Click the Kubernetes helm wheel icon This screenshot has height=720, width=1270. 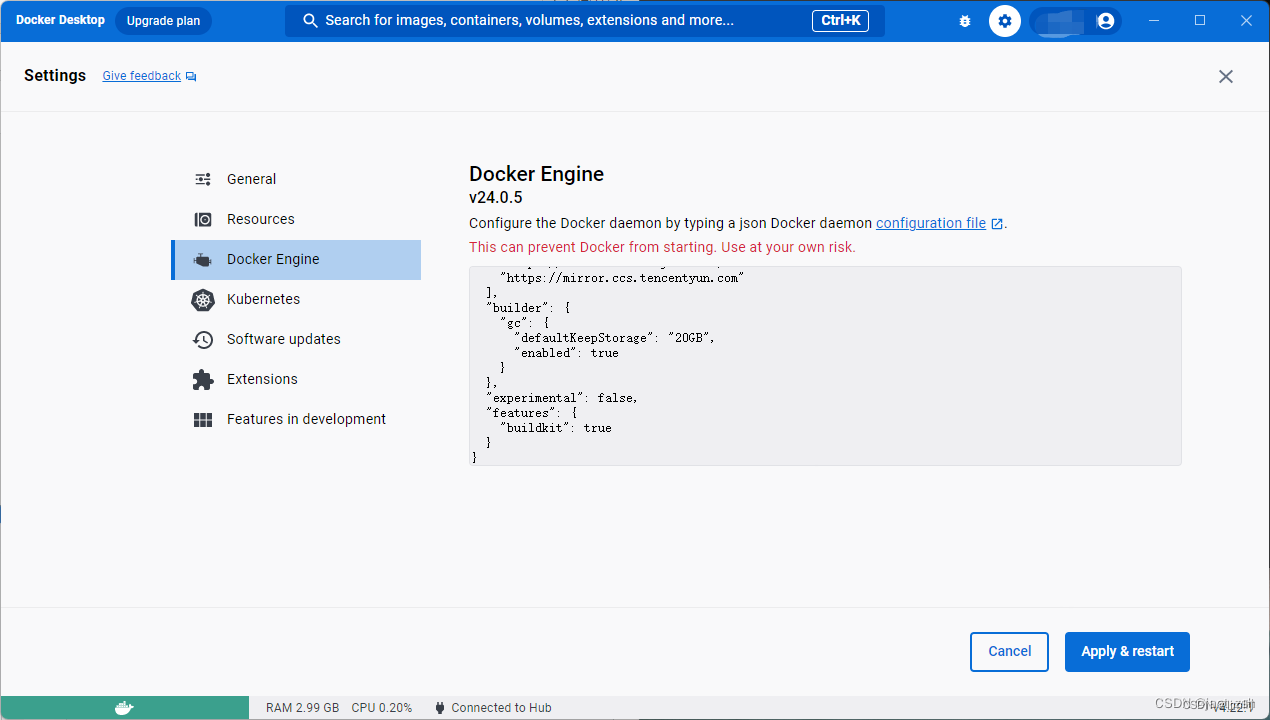click(203, 299)
